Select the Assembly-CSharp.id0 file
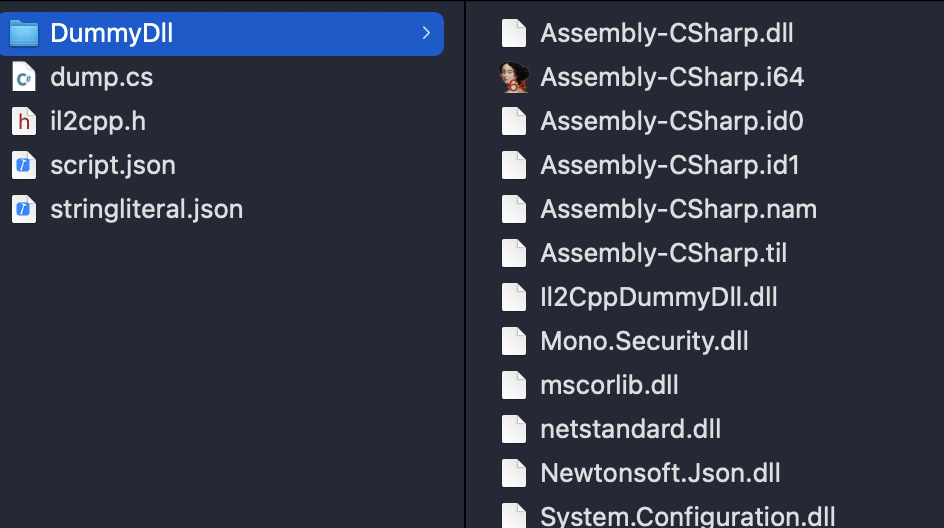The height and width of the screenshot is (528, 944). 672,121
